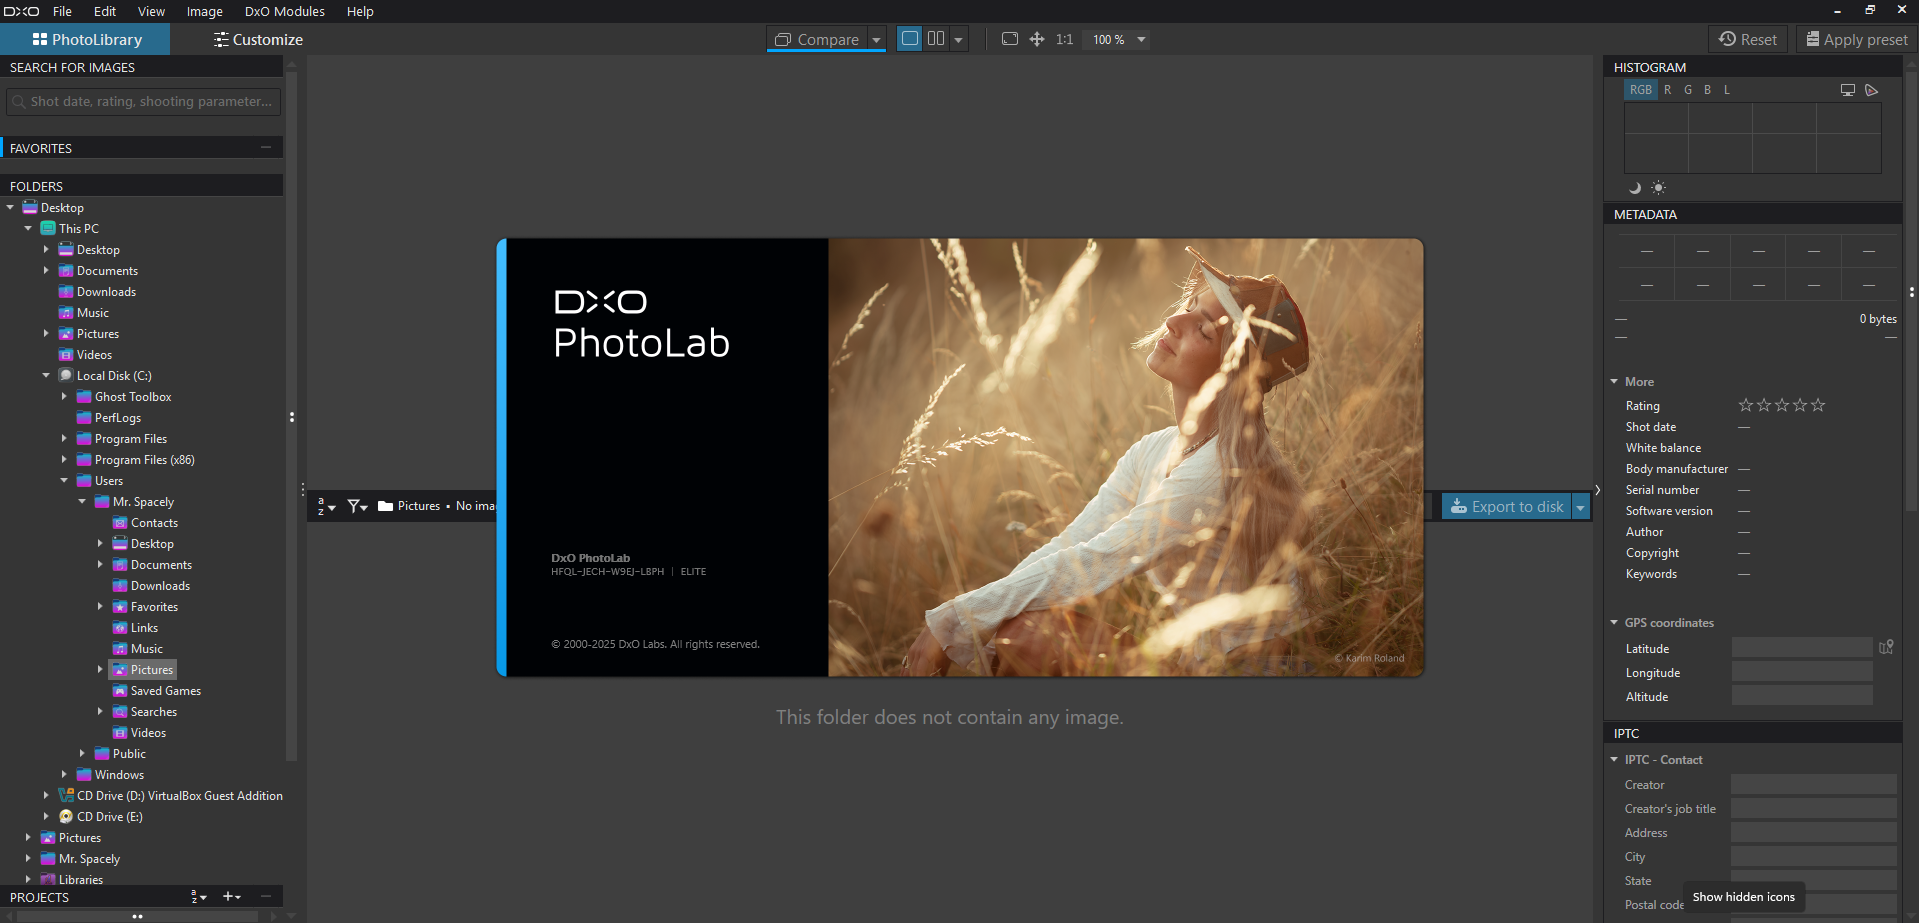The width and height of the screenshot is (1919, 923).
Task: Switch to the PhotoLibrary tab
Action: [85, 39]
